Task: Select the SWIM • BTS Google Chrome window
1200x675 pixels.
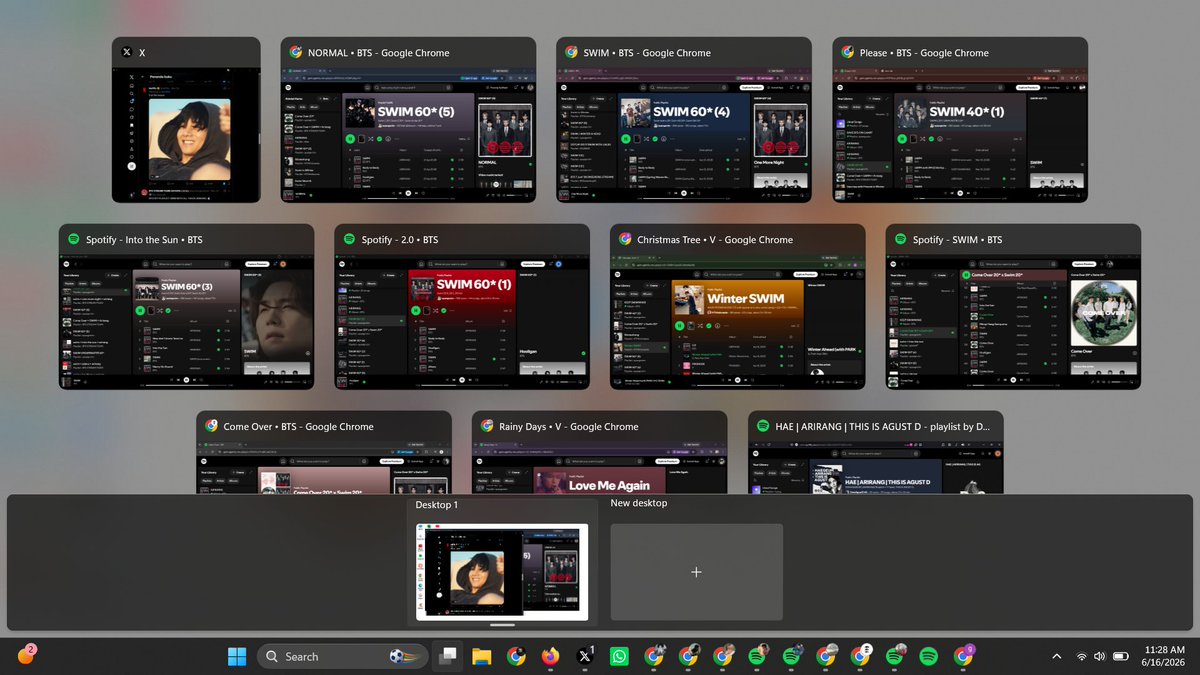Action: pyautogui.click(x=684, y=120)
